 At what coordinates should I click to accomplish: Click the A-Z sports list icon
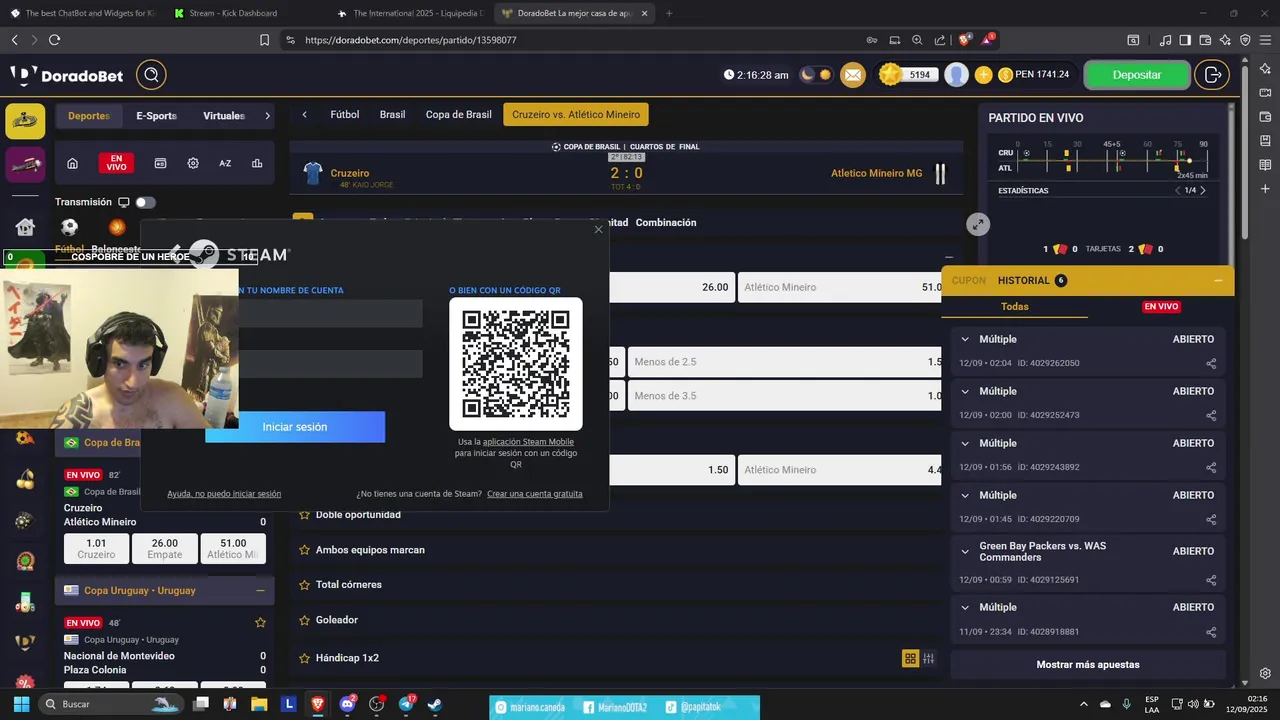[225, 163]
